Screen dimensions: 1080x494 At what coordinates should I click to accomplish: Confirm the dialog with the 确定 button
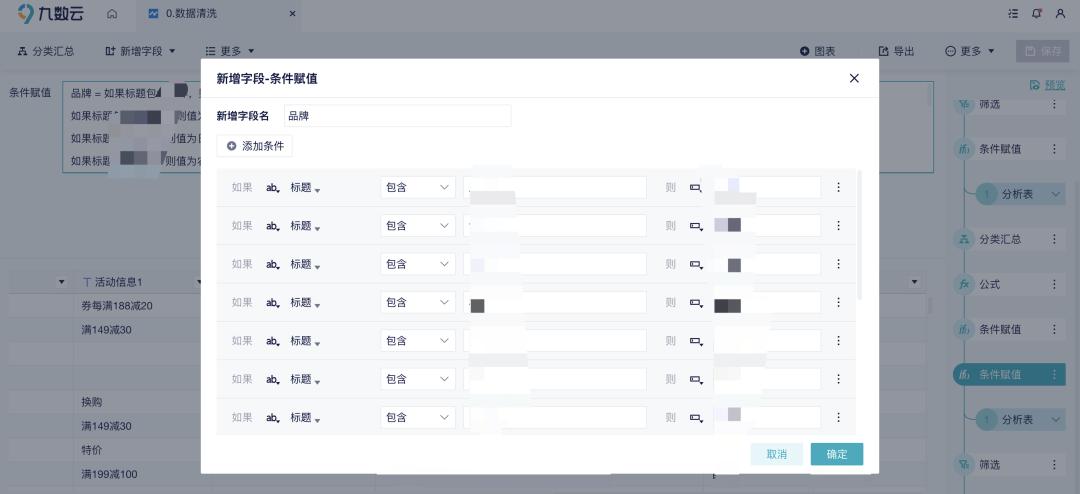coord(836,454)
